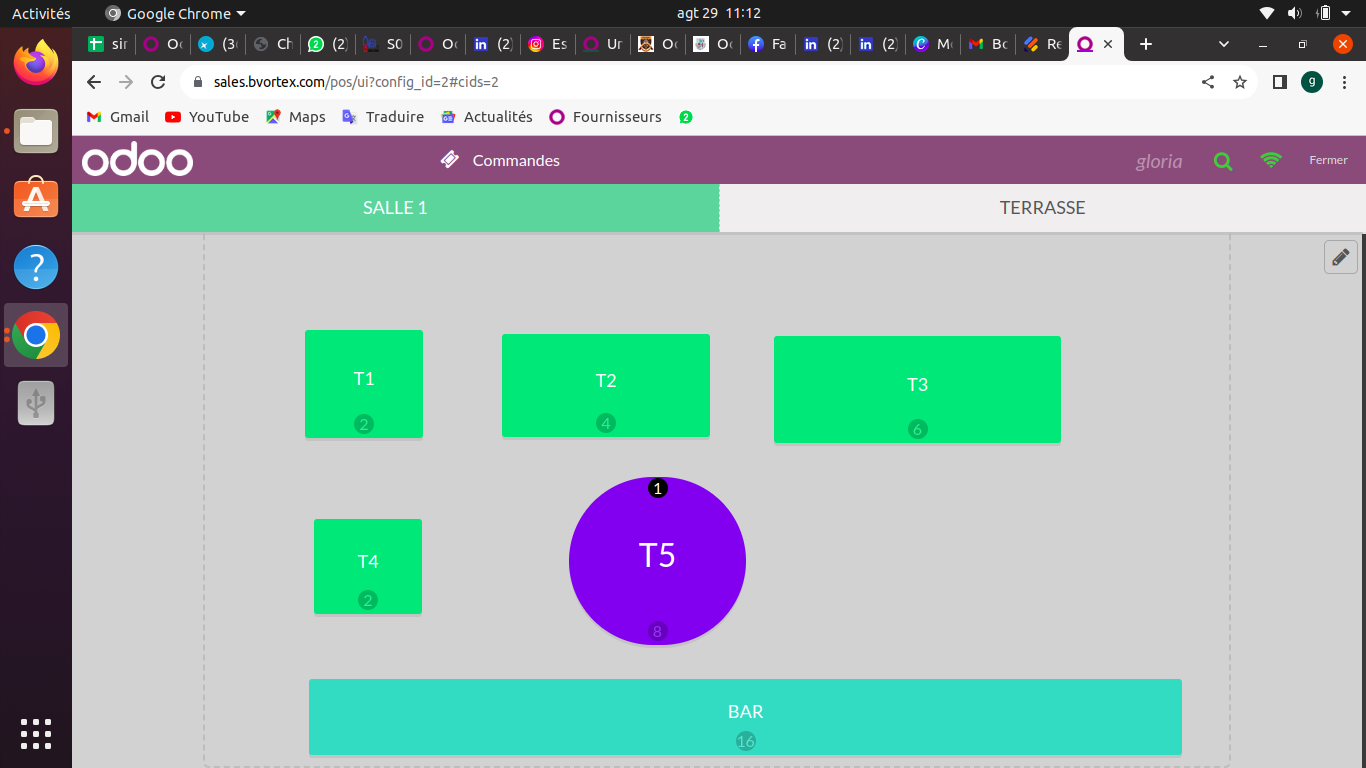Click the Odoo logo
1366x768 pixels.
(137, 161)
